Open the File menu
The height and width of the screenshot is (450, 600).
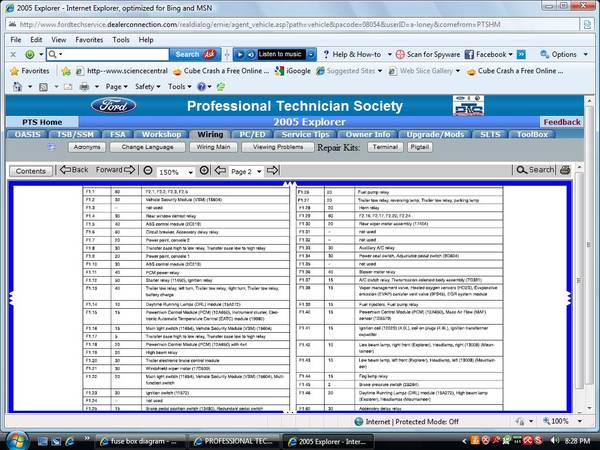(x=16, y=40)
